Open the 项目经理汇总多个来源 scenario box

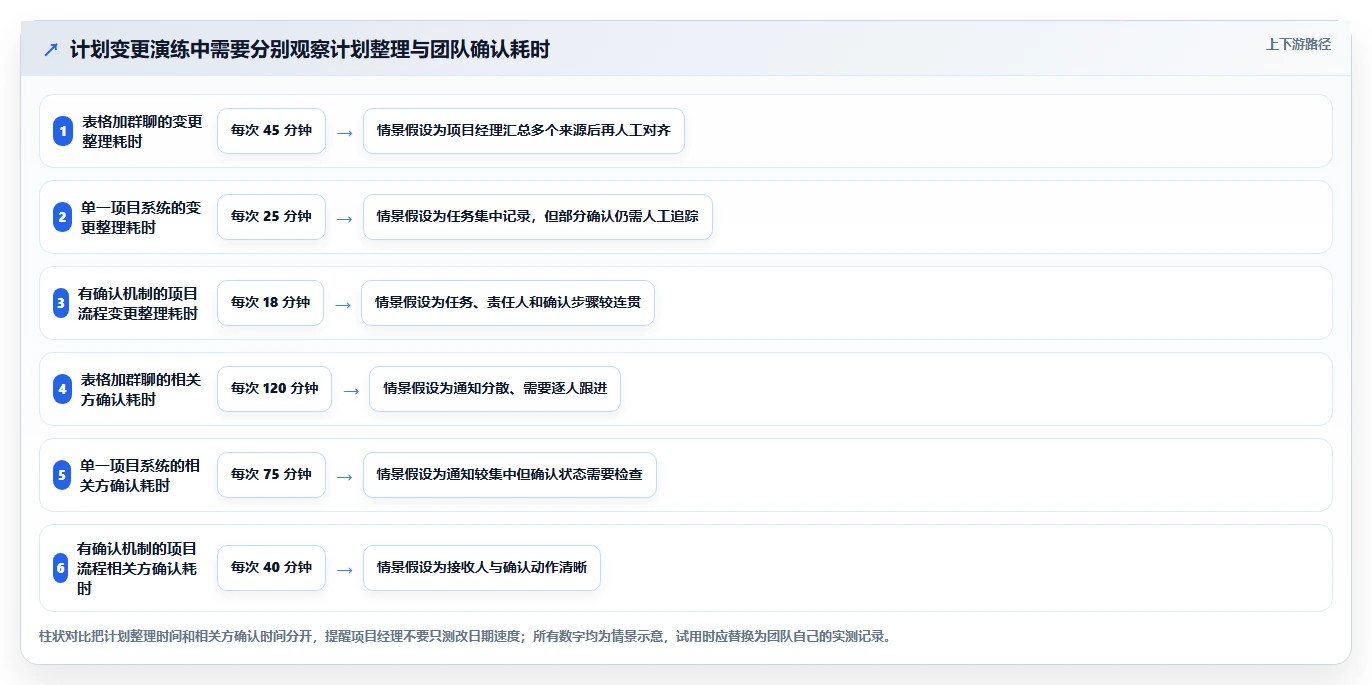click(524, 131)
